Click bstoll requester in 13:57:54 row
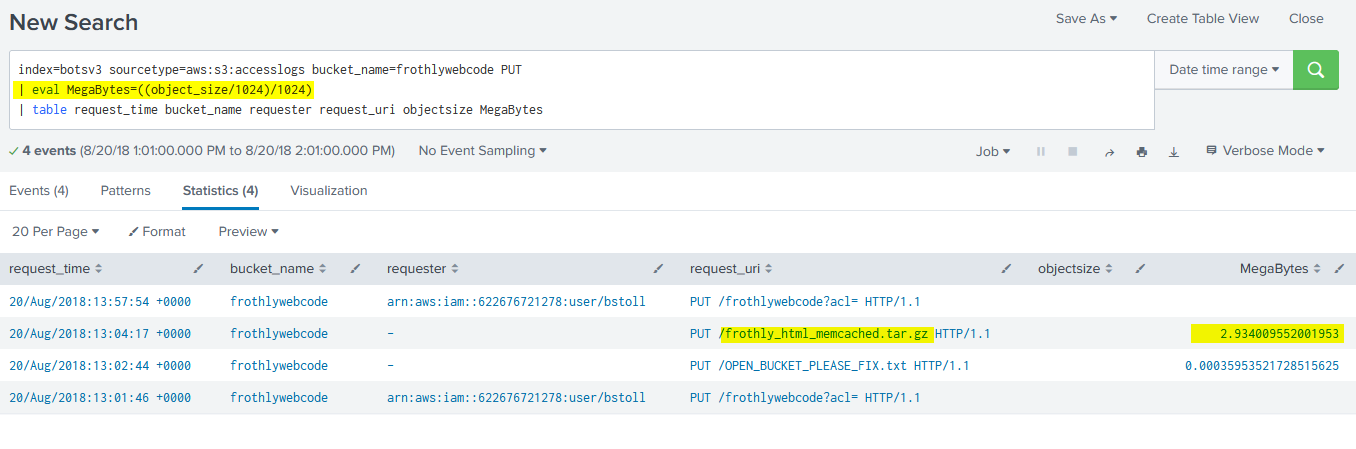This screenshot has height=449, width=1356. pos(516,301)
